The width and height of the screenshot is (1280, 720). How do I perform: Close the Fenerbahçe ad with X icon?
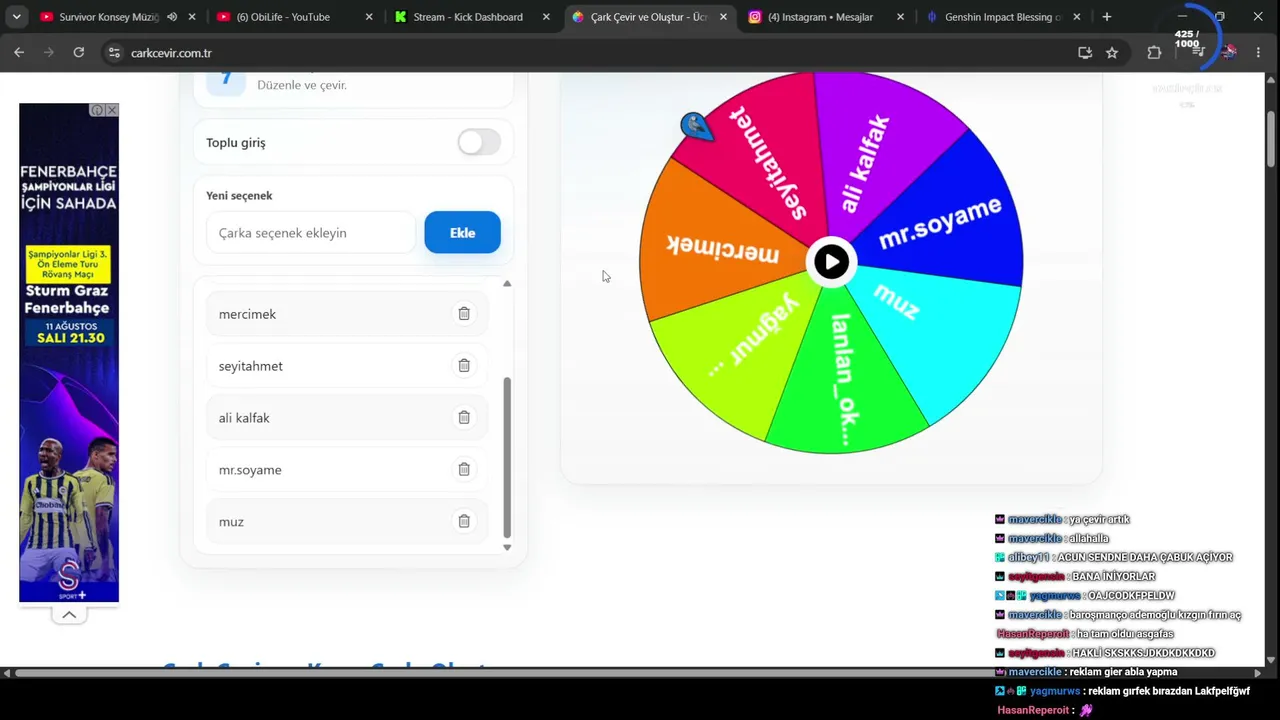112,110
